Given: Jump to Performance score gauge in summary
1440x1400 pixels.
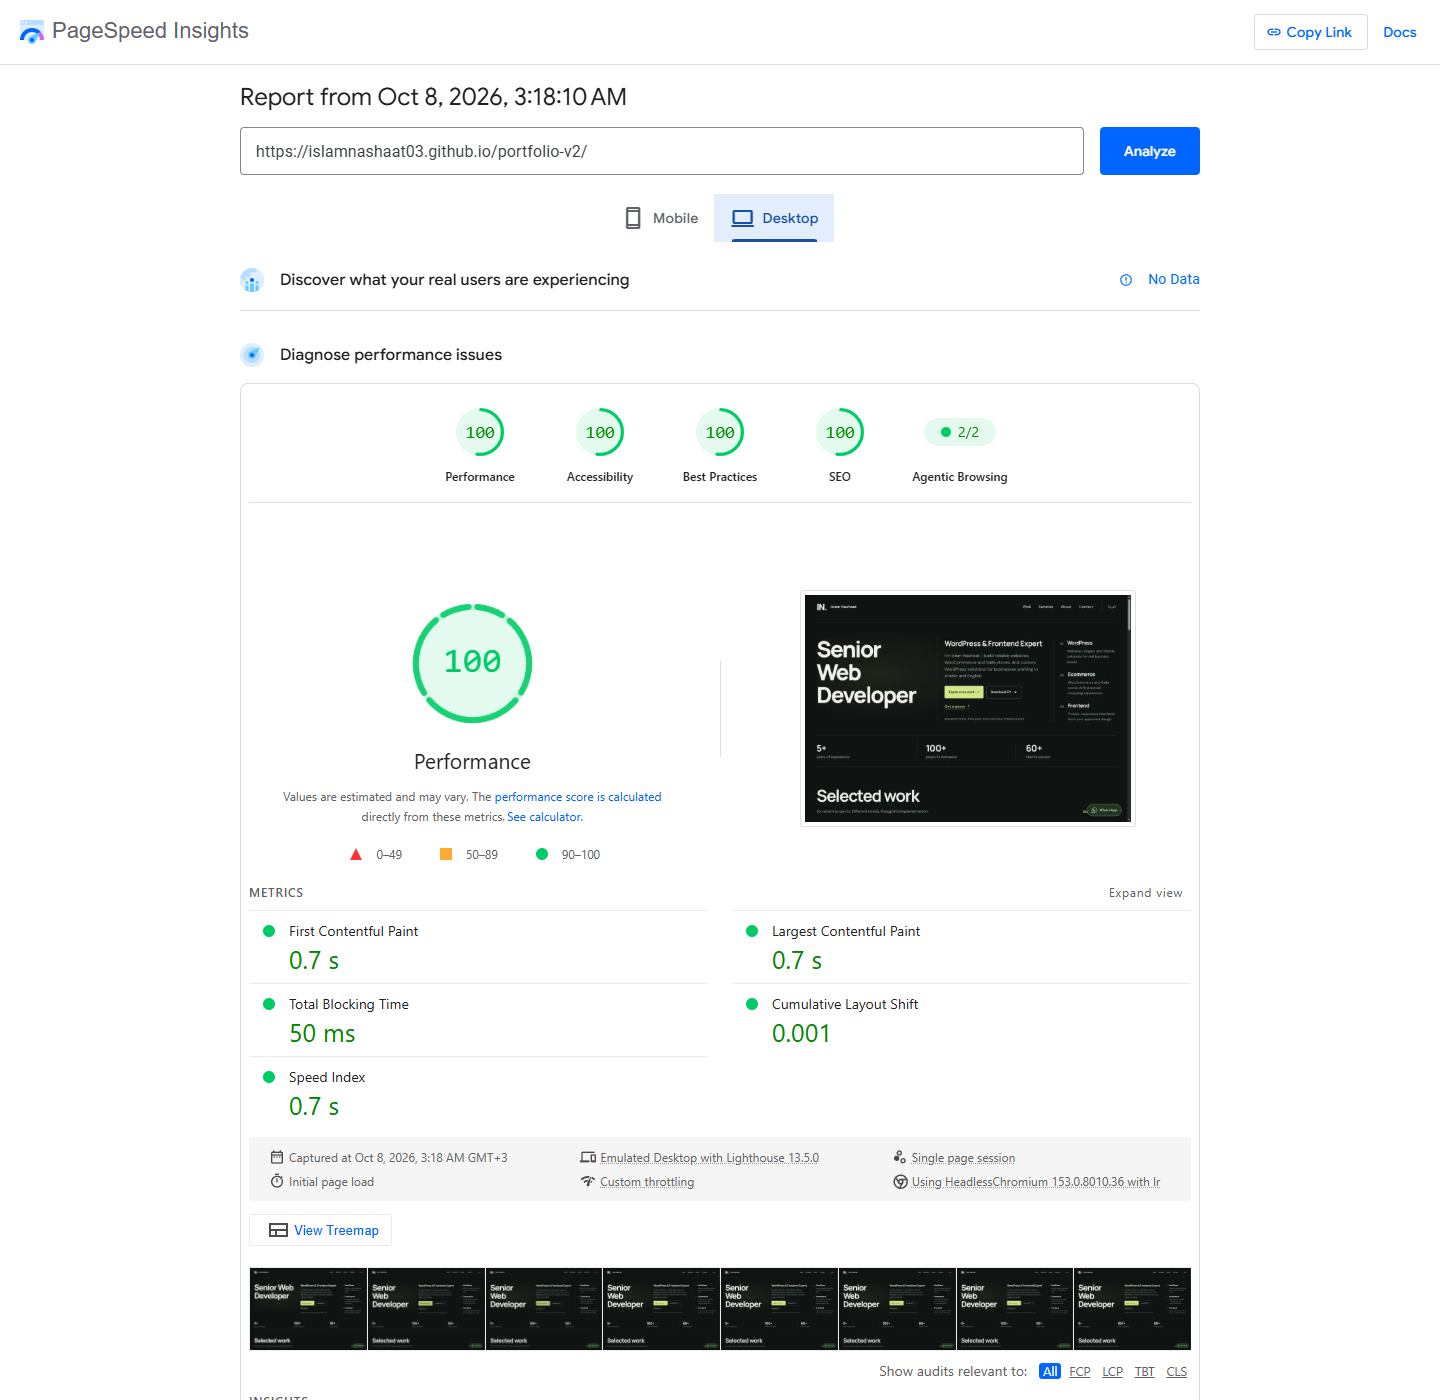Looking at the screenshot, I should pos(480,433).
